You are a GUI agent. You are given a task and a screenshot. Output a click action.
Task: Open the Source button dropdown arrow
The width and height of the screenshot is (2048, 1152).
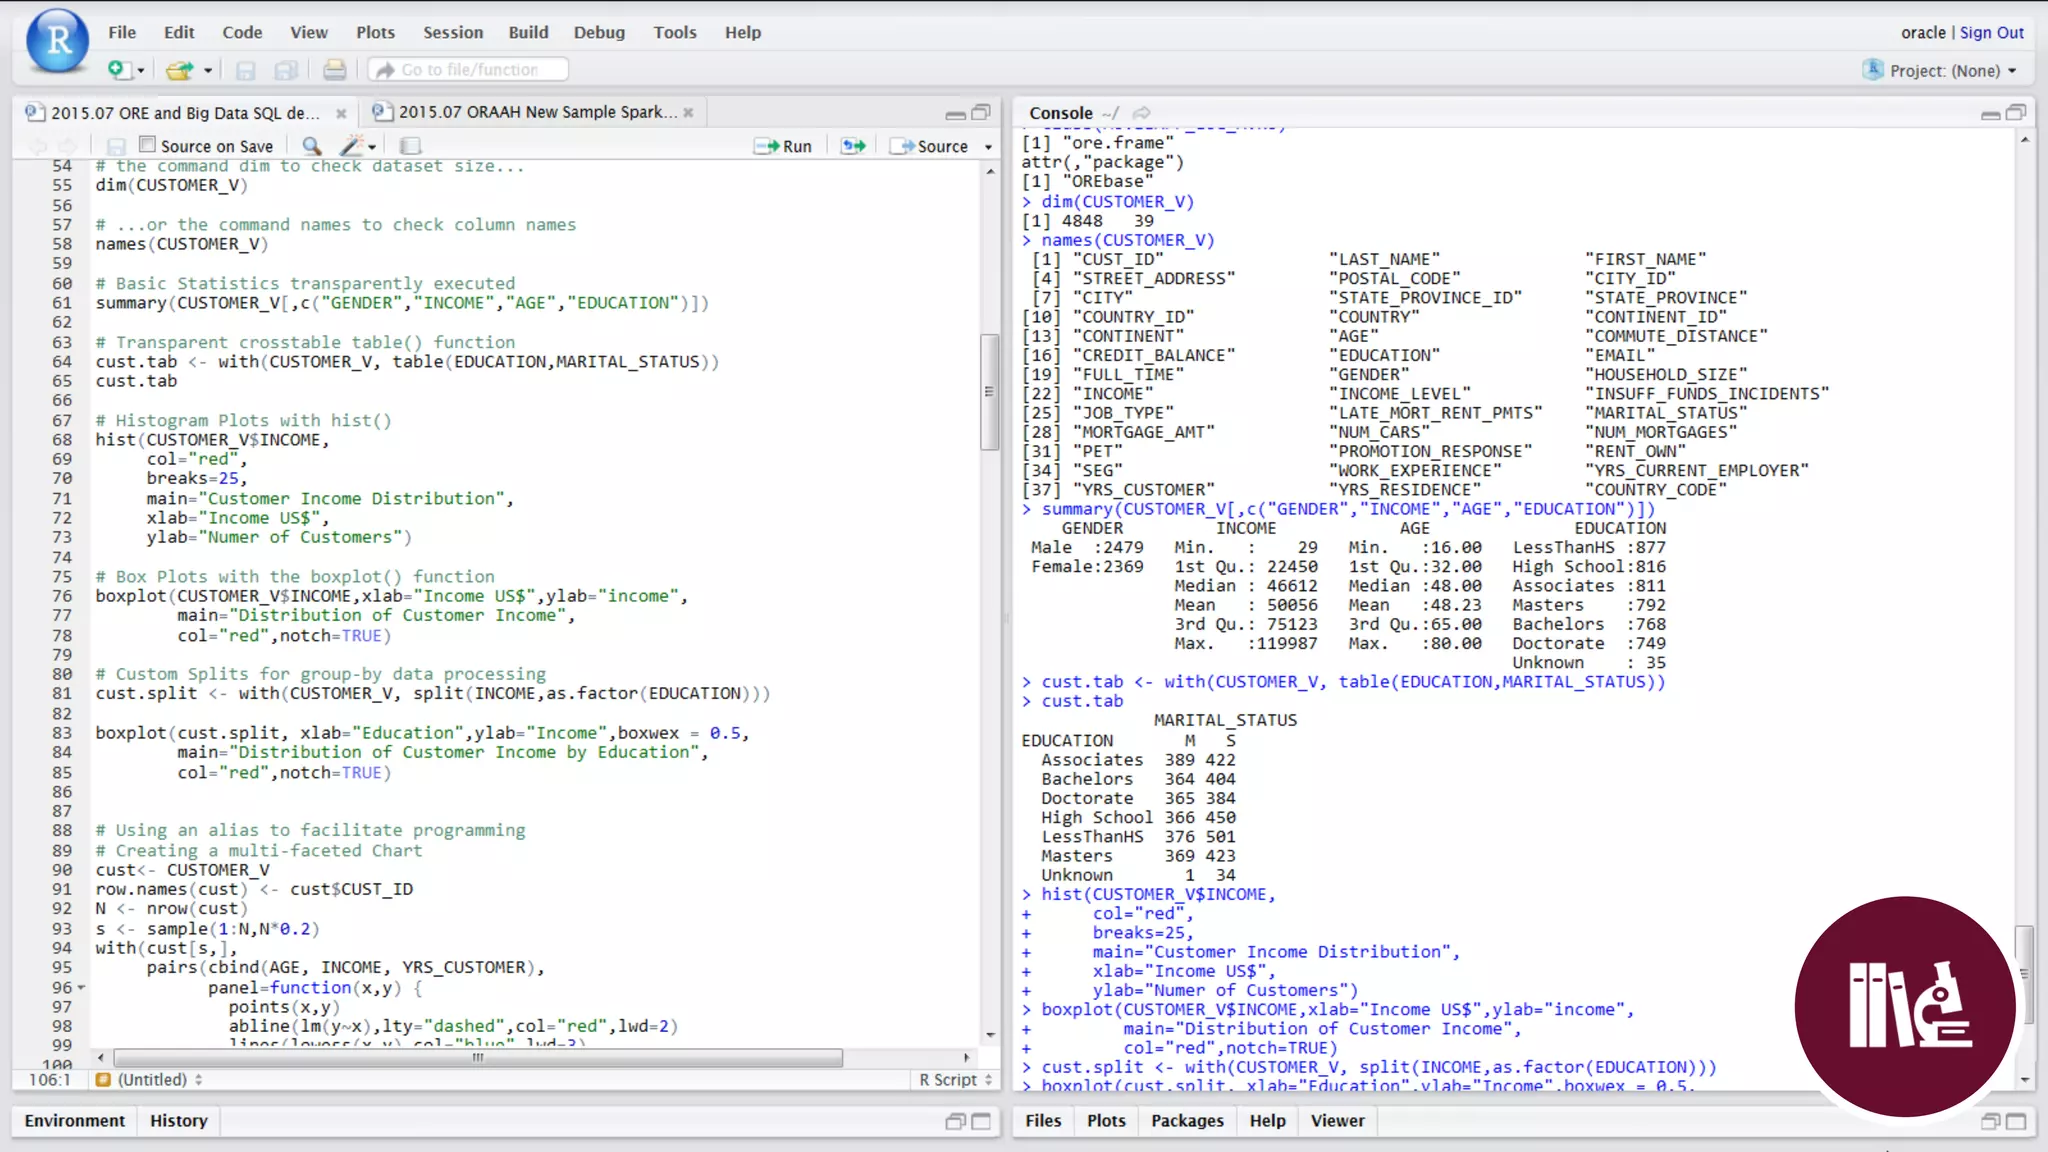(x=988, y=147)
